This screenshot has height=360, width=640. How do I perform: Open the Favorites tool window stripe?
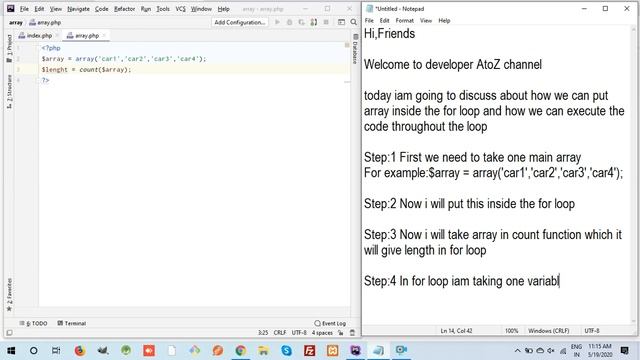pos(9,294)
